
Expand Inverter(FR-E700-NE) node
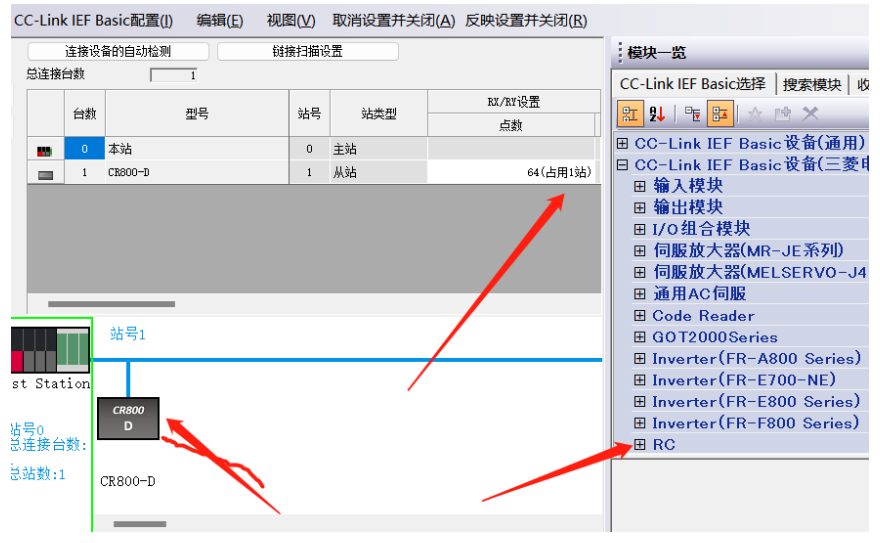click(640, 380)
